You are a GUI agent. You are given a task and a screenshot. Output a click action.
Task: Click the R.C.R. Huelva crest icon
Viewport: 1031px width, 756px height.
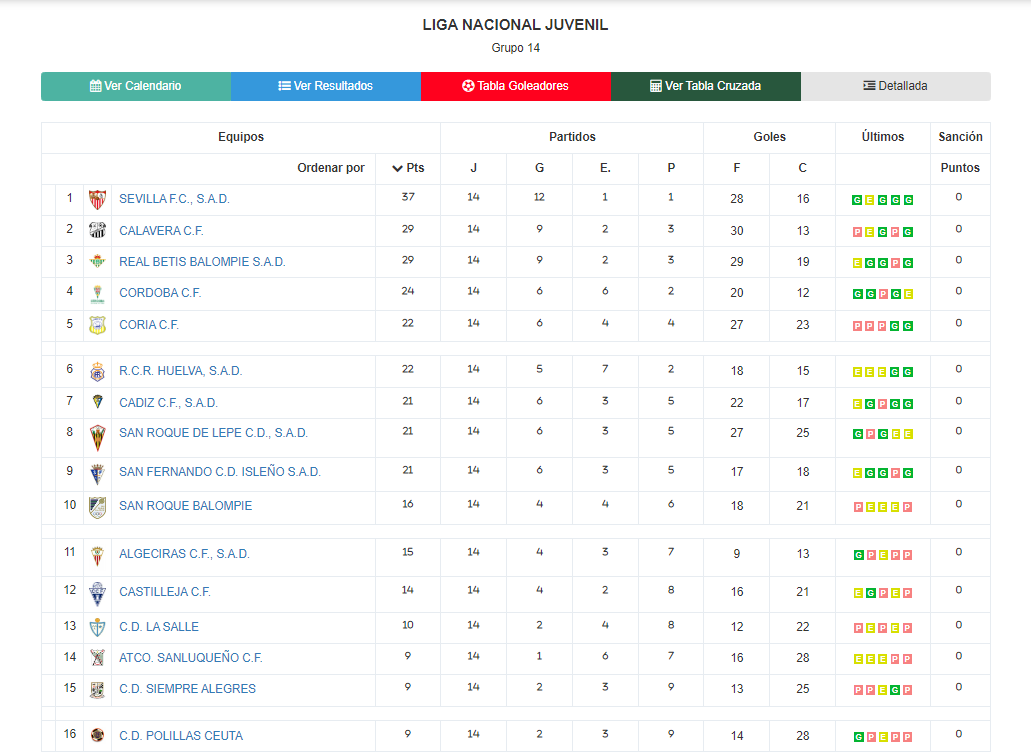point(97,371)
